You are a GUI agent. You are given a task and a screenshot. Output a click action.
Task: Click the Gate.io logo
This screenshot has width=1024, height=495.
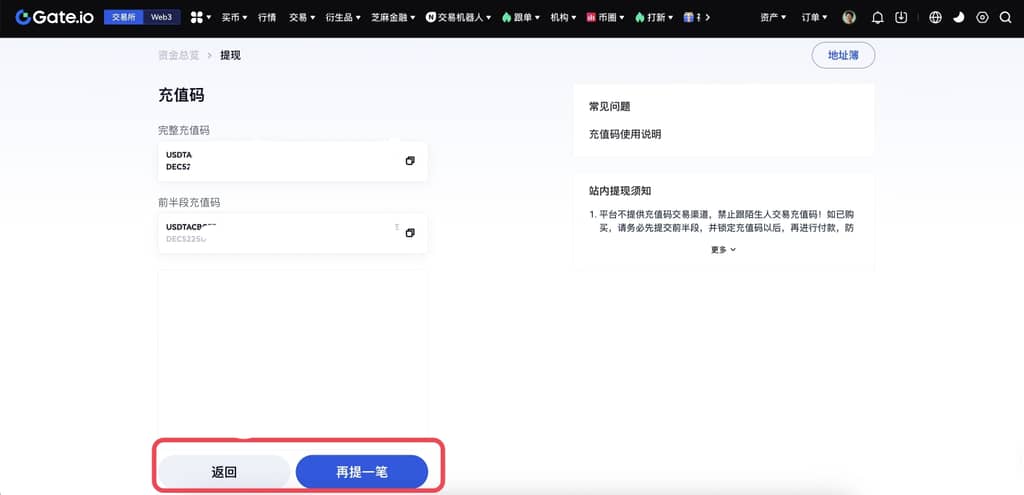tap(55, 17)
